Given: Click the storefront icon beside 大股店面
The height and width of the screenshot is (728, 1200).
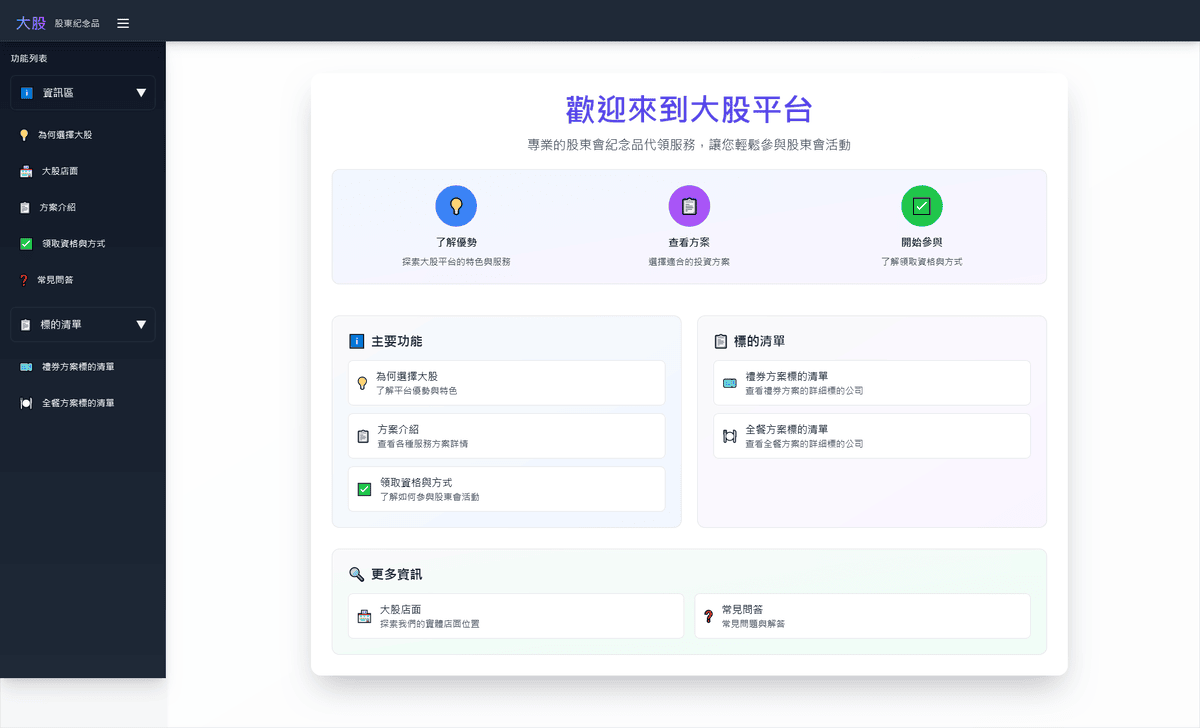Looking at the screenshot, I should [24, 170].
